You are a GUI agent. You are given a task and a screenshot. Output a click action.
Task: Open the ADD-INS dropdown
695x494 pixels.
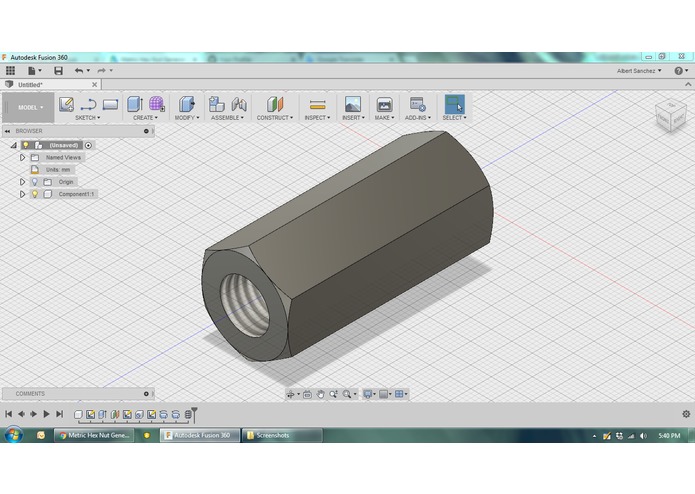coord(418,118)
